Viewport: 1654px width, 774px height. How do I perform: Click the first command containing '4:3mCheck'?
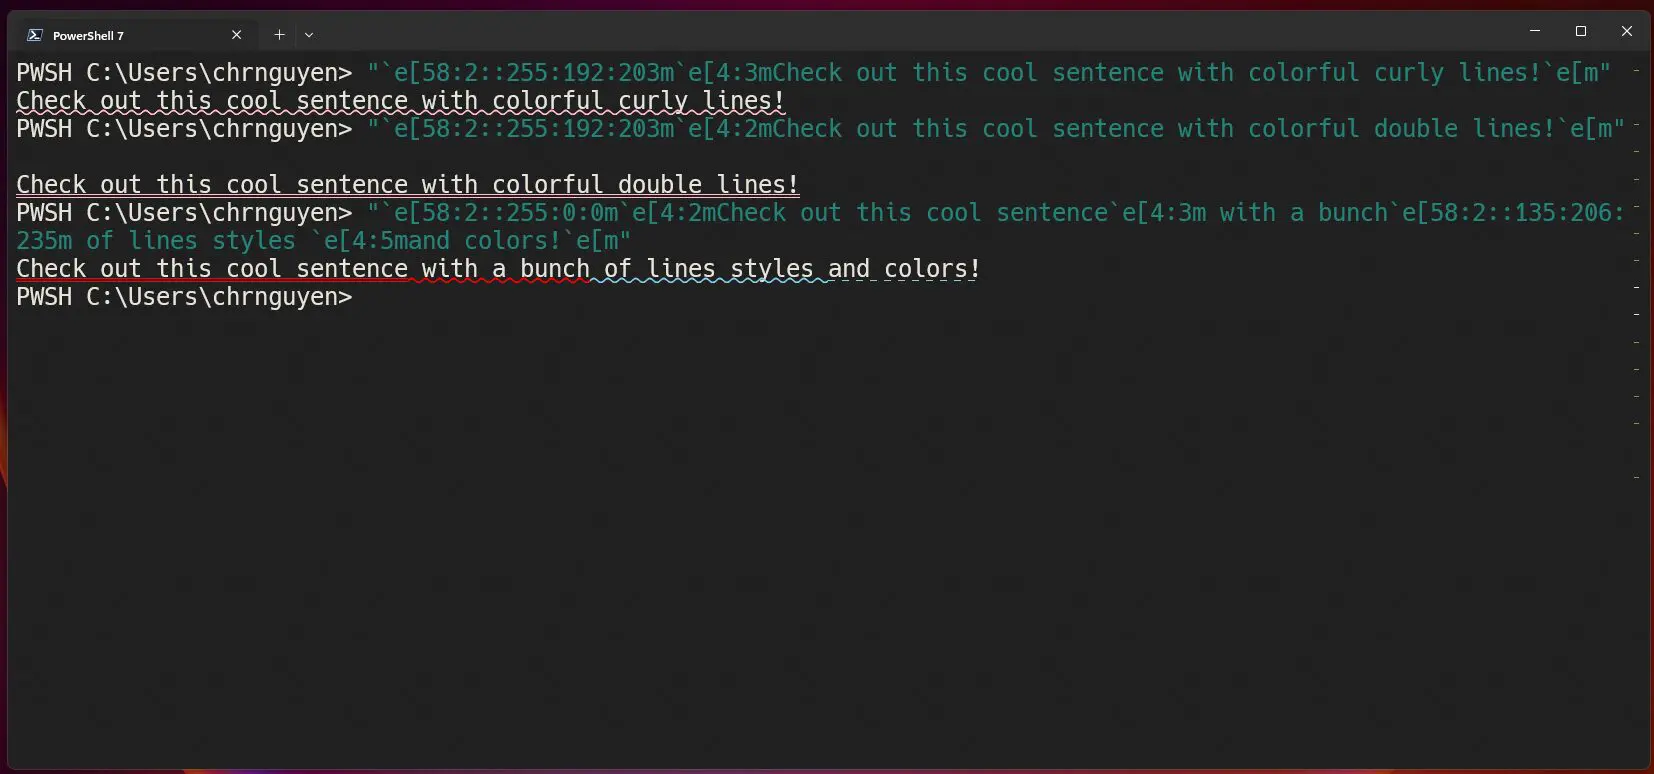pyautogui.click(x=988, y=73)
